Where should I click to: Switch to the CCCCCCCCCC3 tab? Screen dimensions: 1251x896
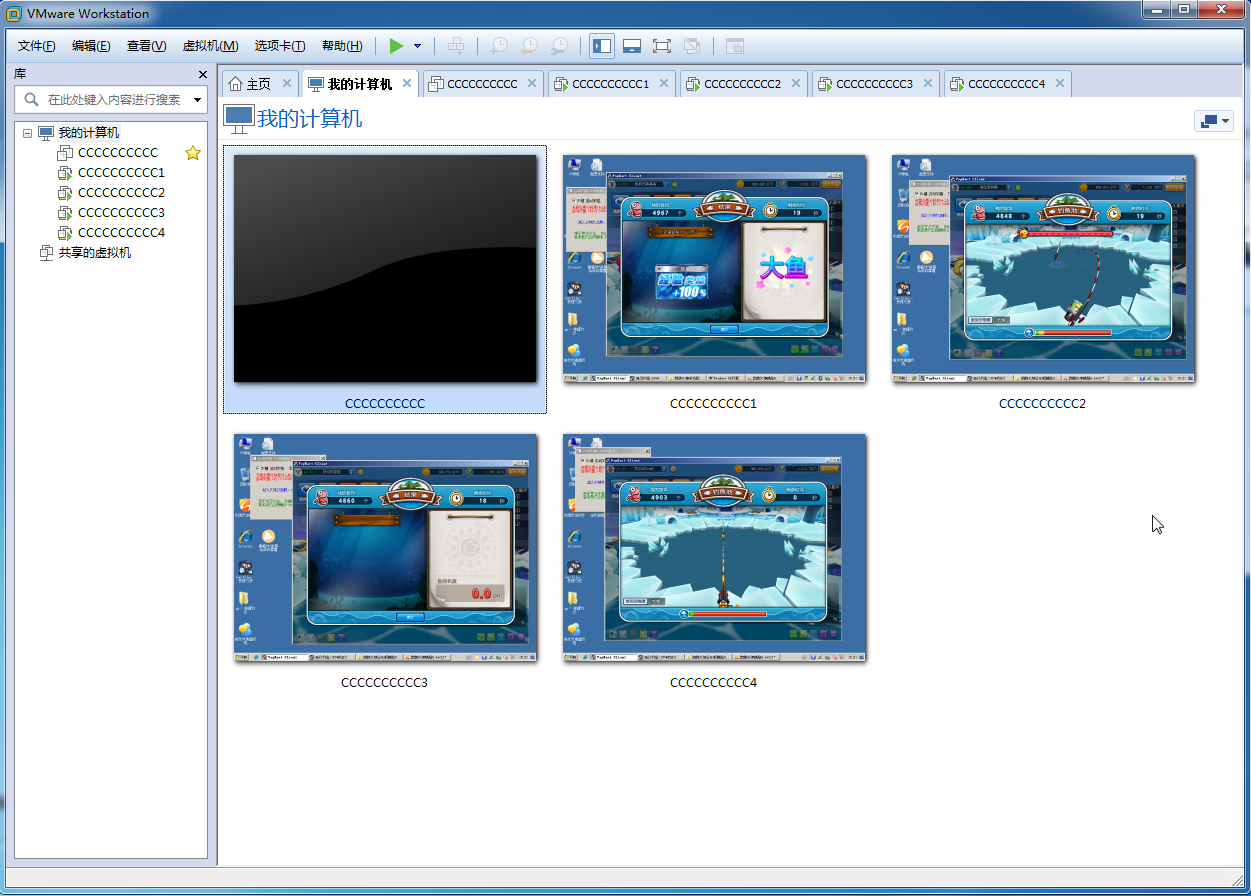coord(874,84)
